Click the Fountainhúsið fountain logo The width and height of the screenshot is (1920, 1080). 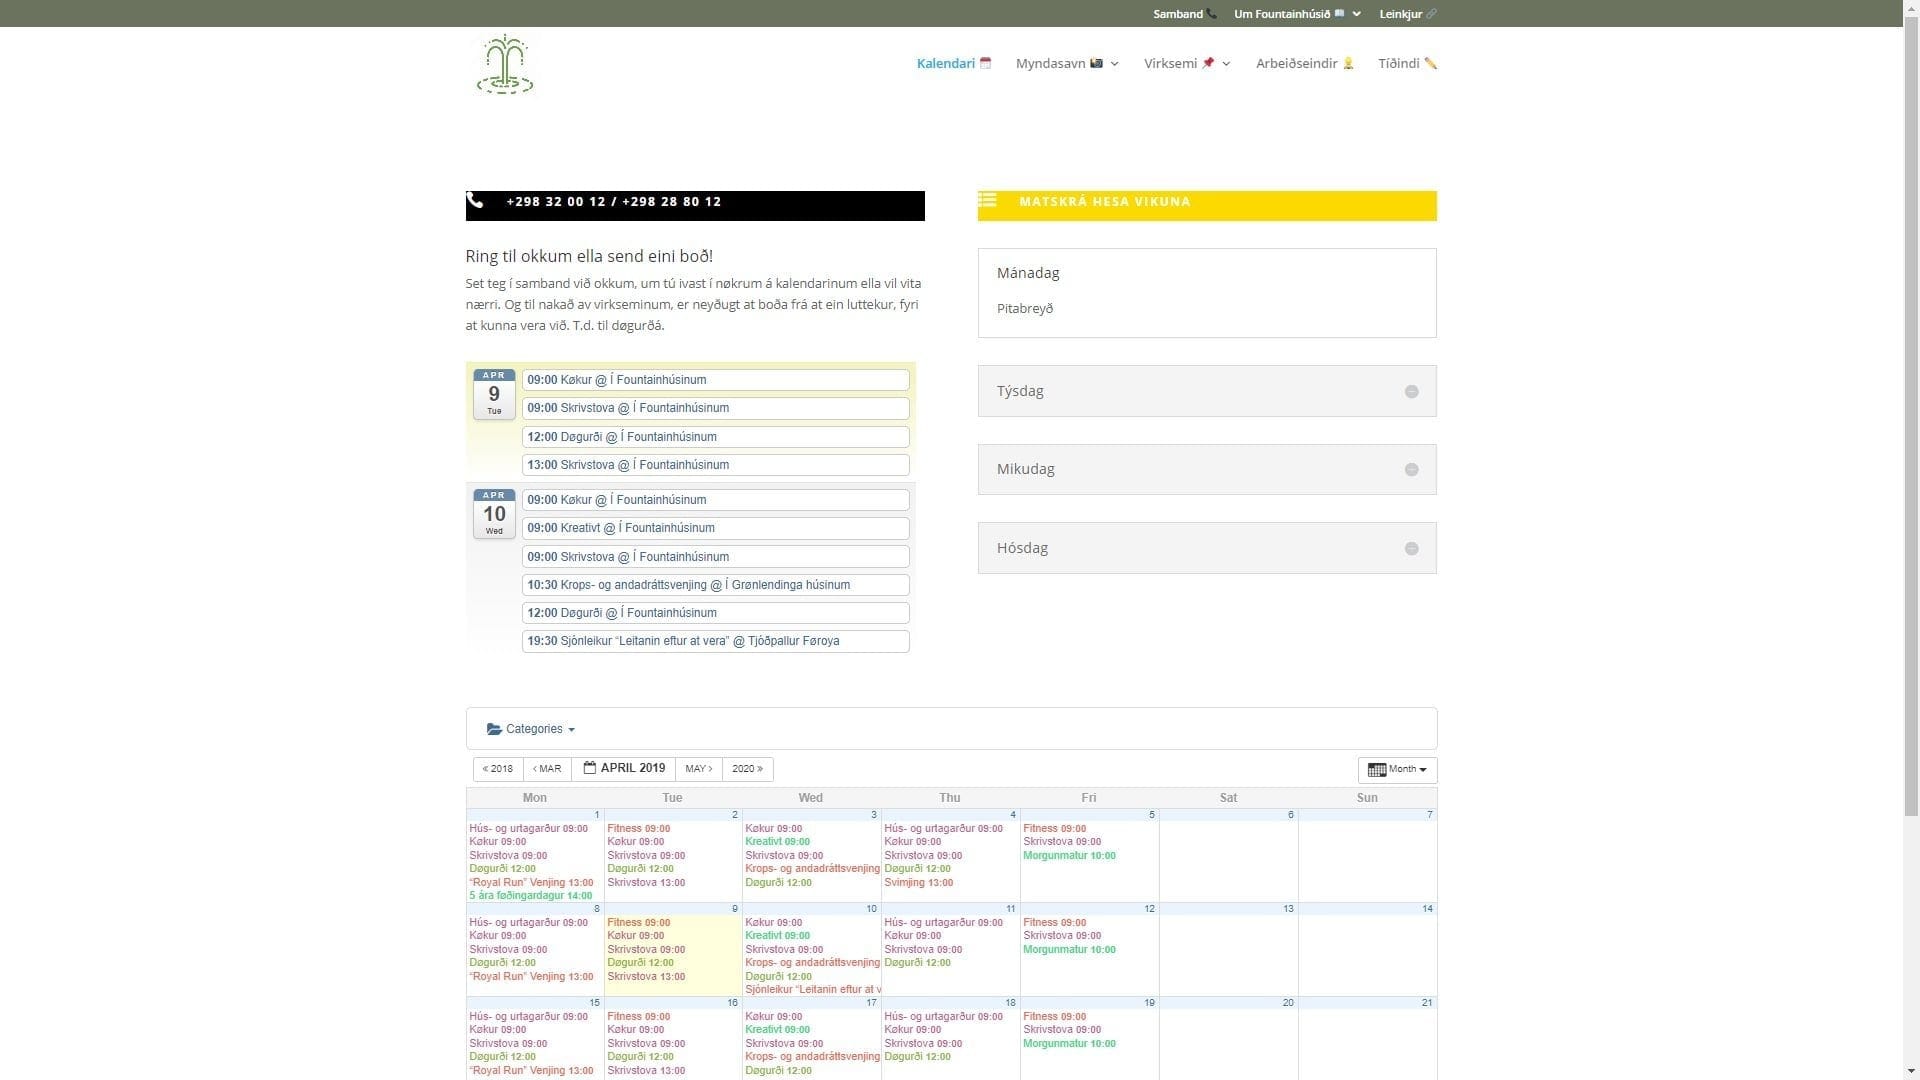[x=504, y=65]
